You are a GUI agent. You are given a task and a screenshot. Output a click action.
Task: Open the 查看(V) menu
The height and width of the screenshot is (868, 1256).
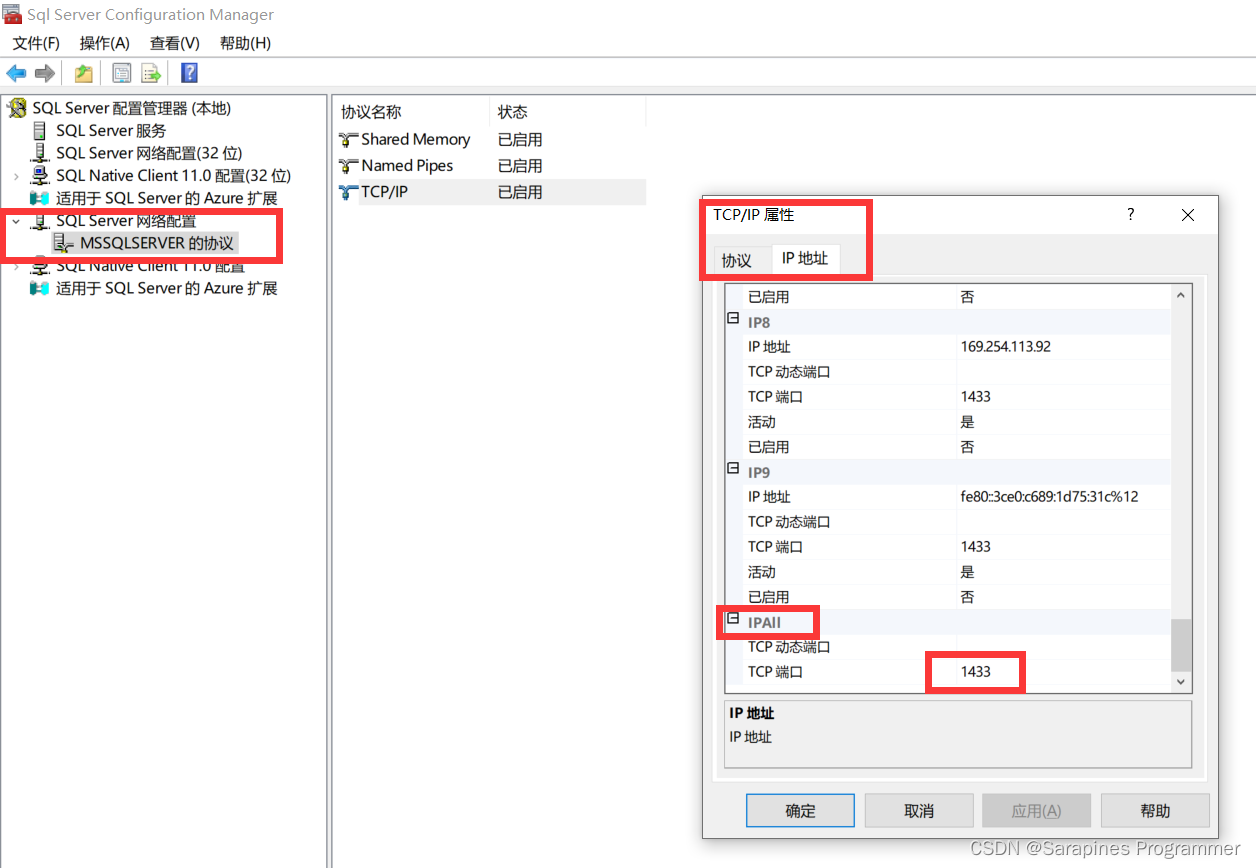pos(175,43)
